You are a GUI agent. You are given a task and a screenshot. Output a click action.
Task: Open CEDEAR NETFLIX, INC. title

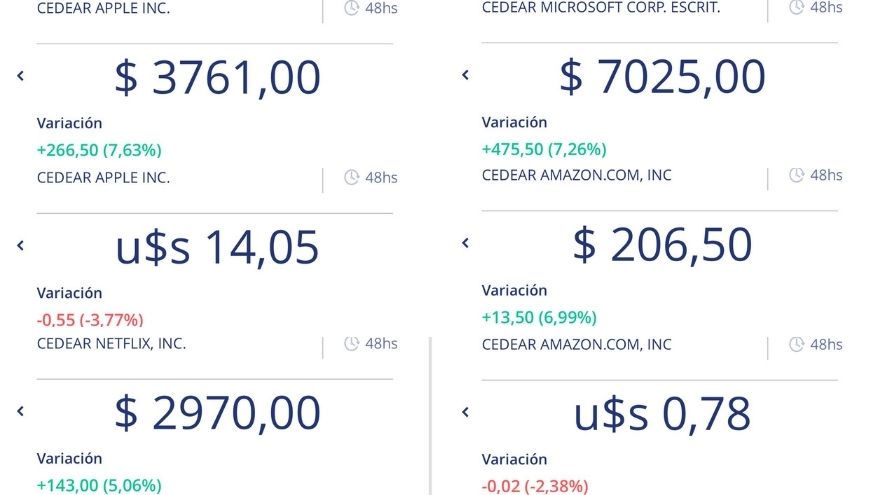[x=111, y=344]
